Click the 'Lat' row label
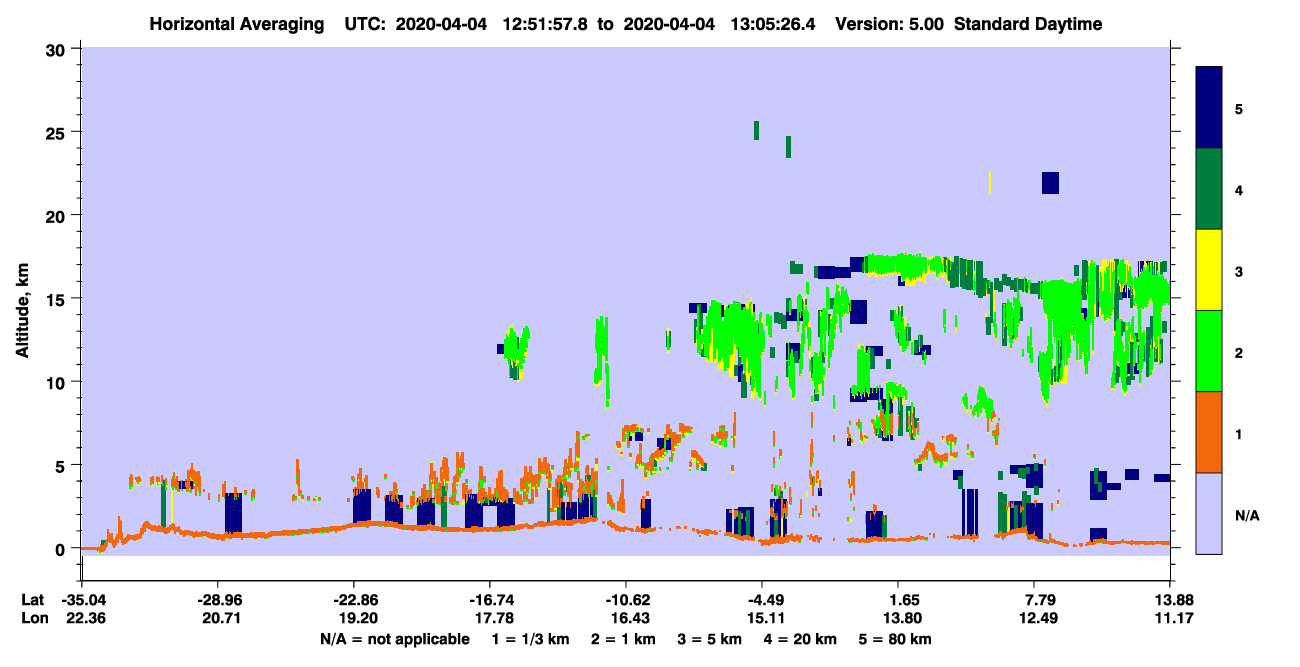 (32, 600)
